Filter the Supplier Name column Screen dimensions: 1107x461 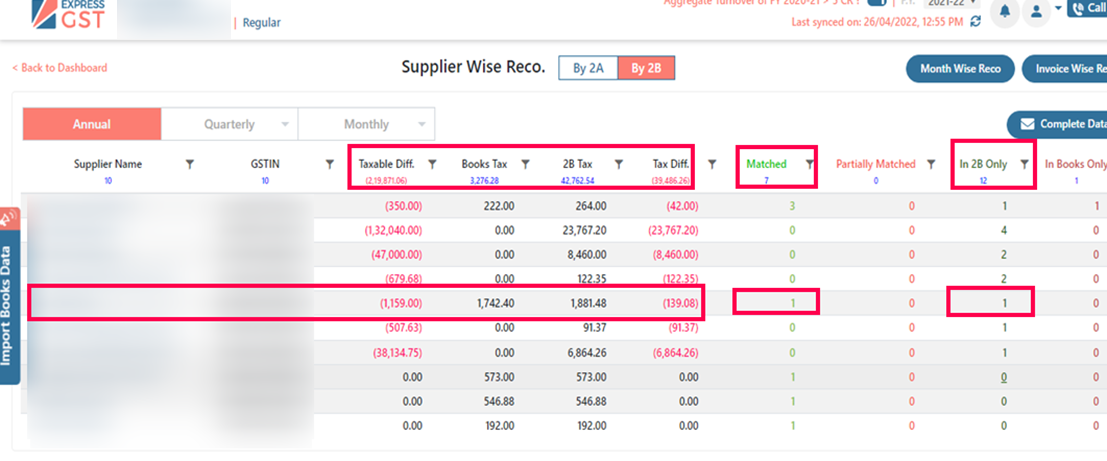[189, 164]
